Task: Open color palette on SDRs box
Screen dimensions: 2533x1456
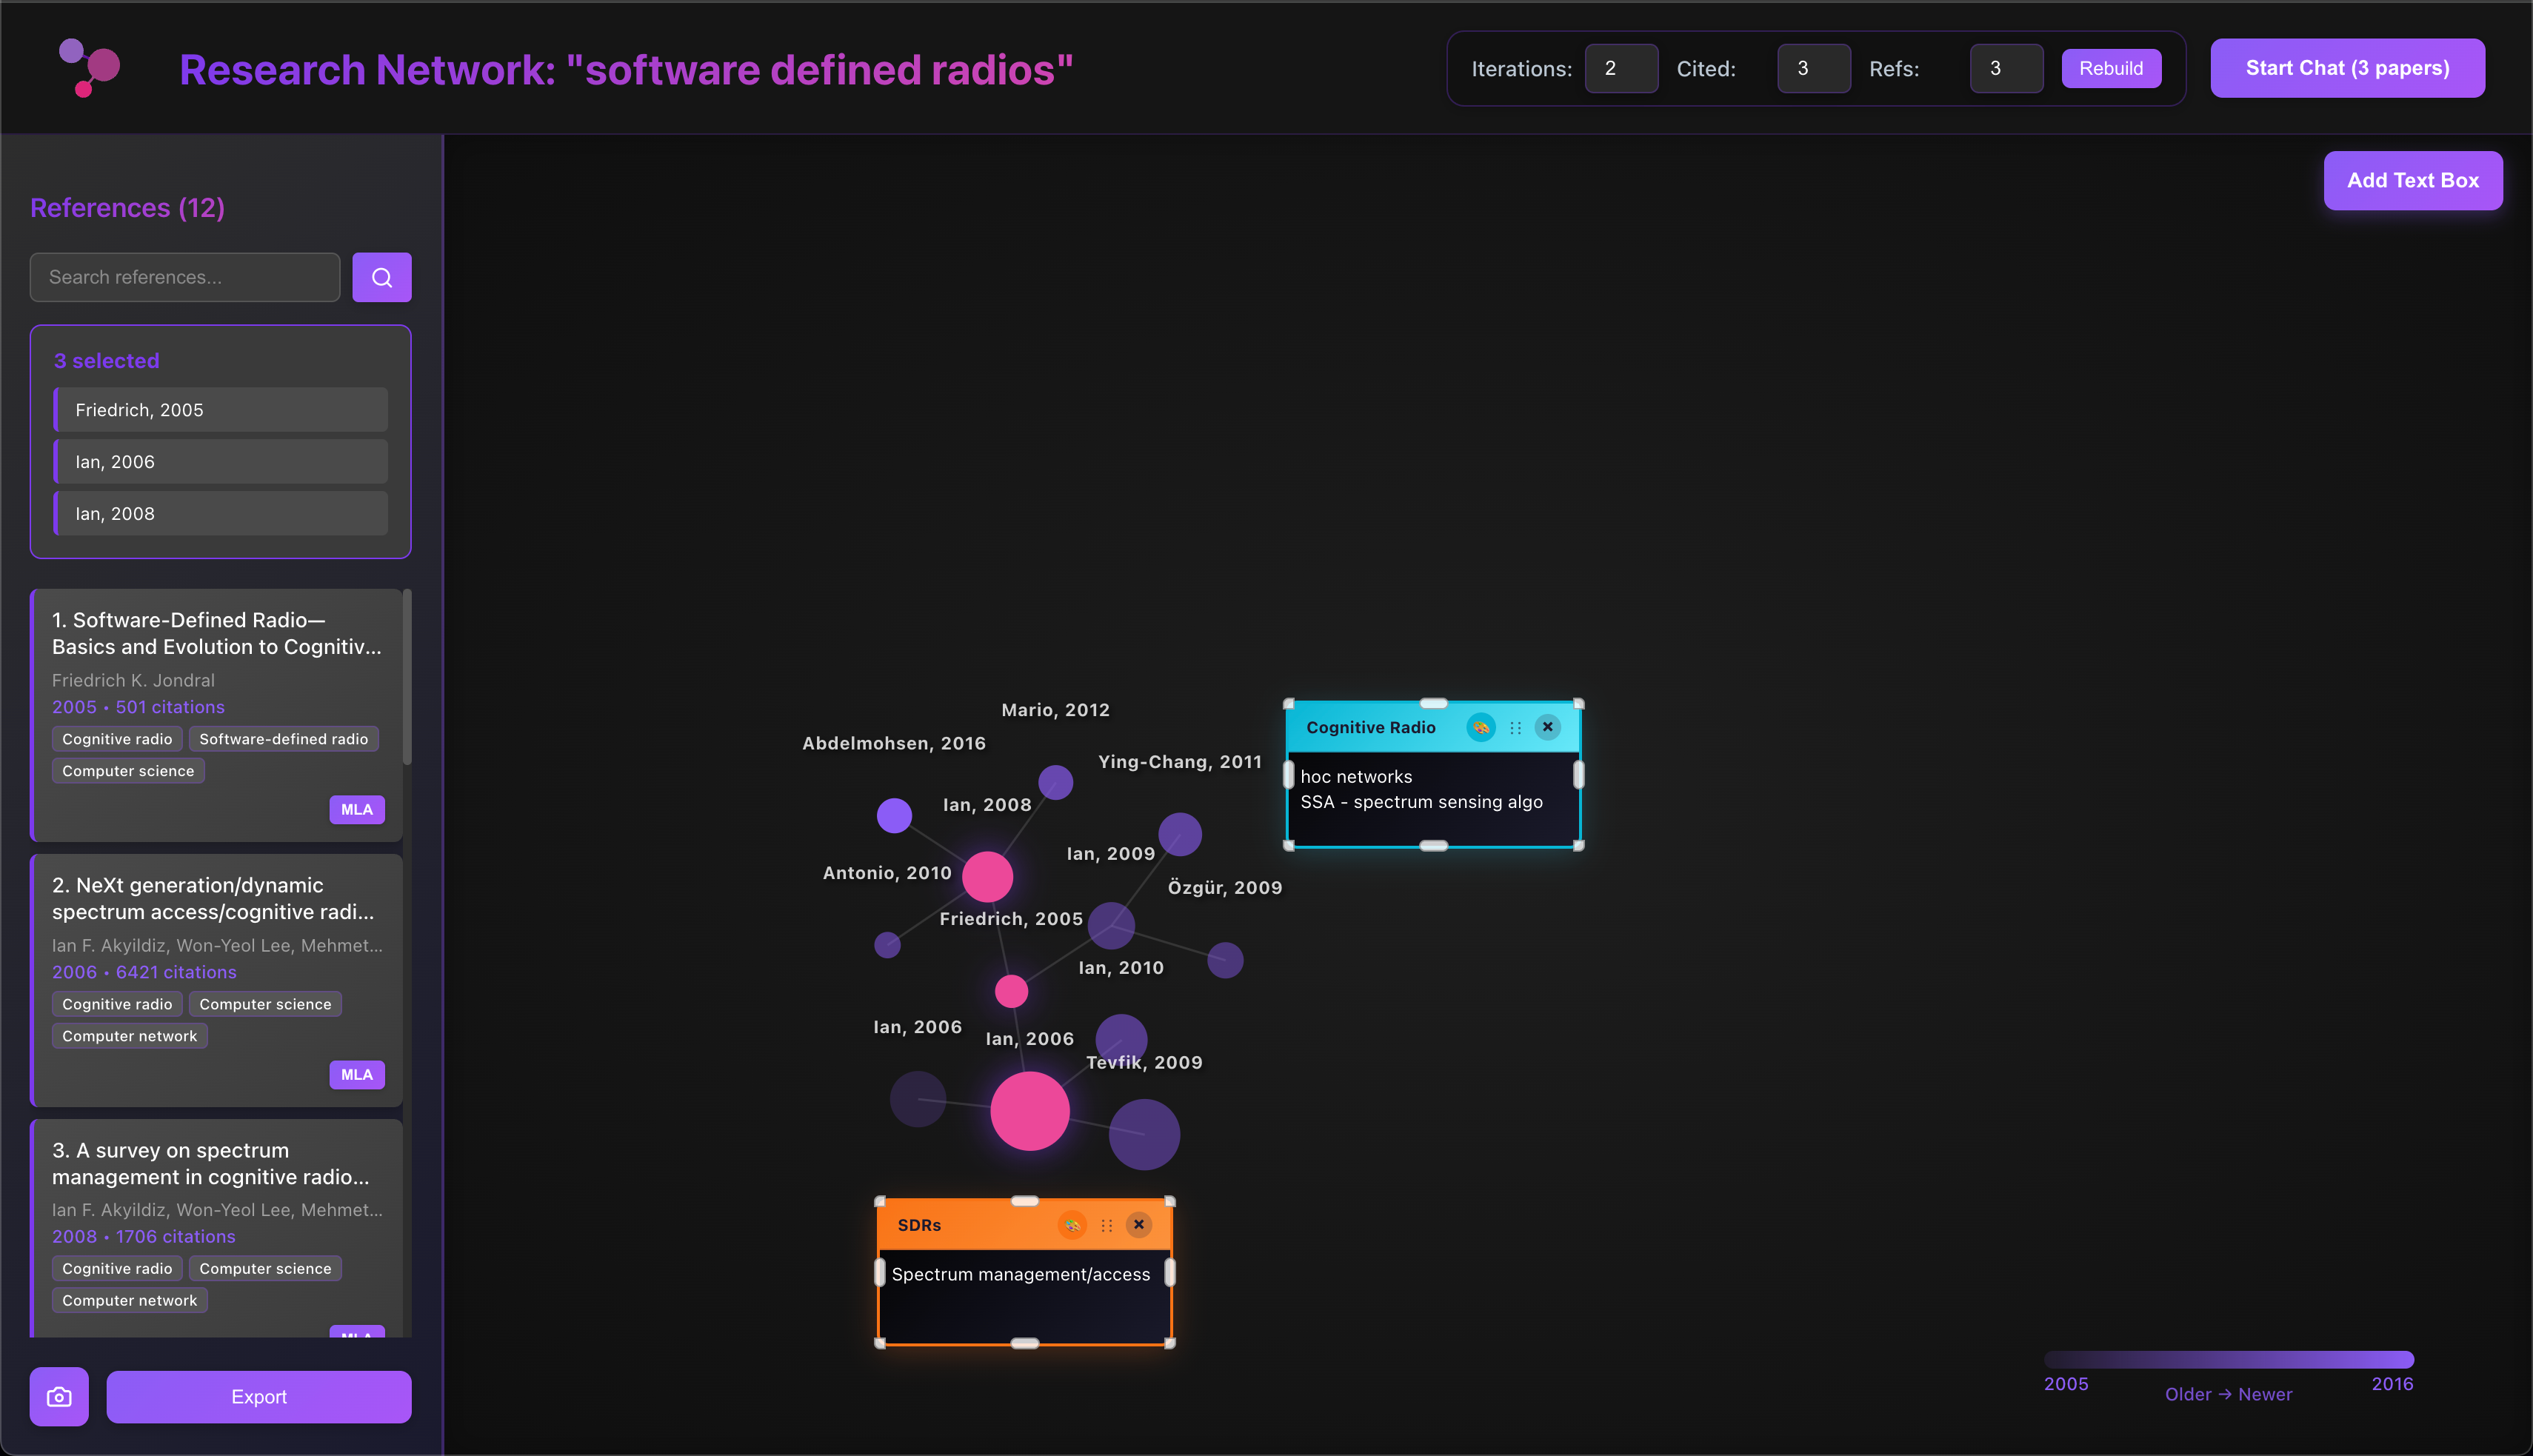Action: tap(1072, 1225)
